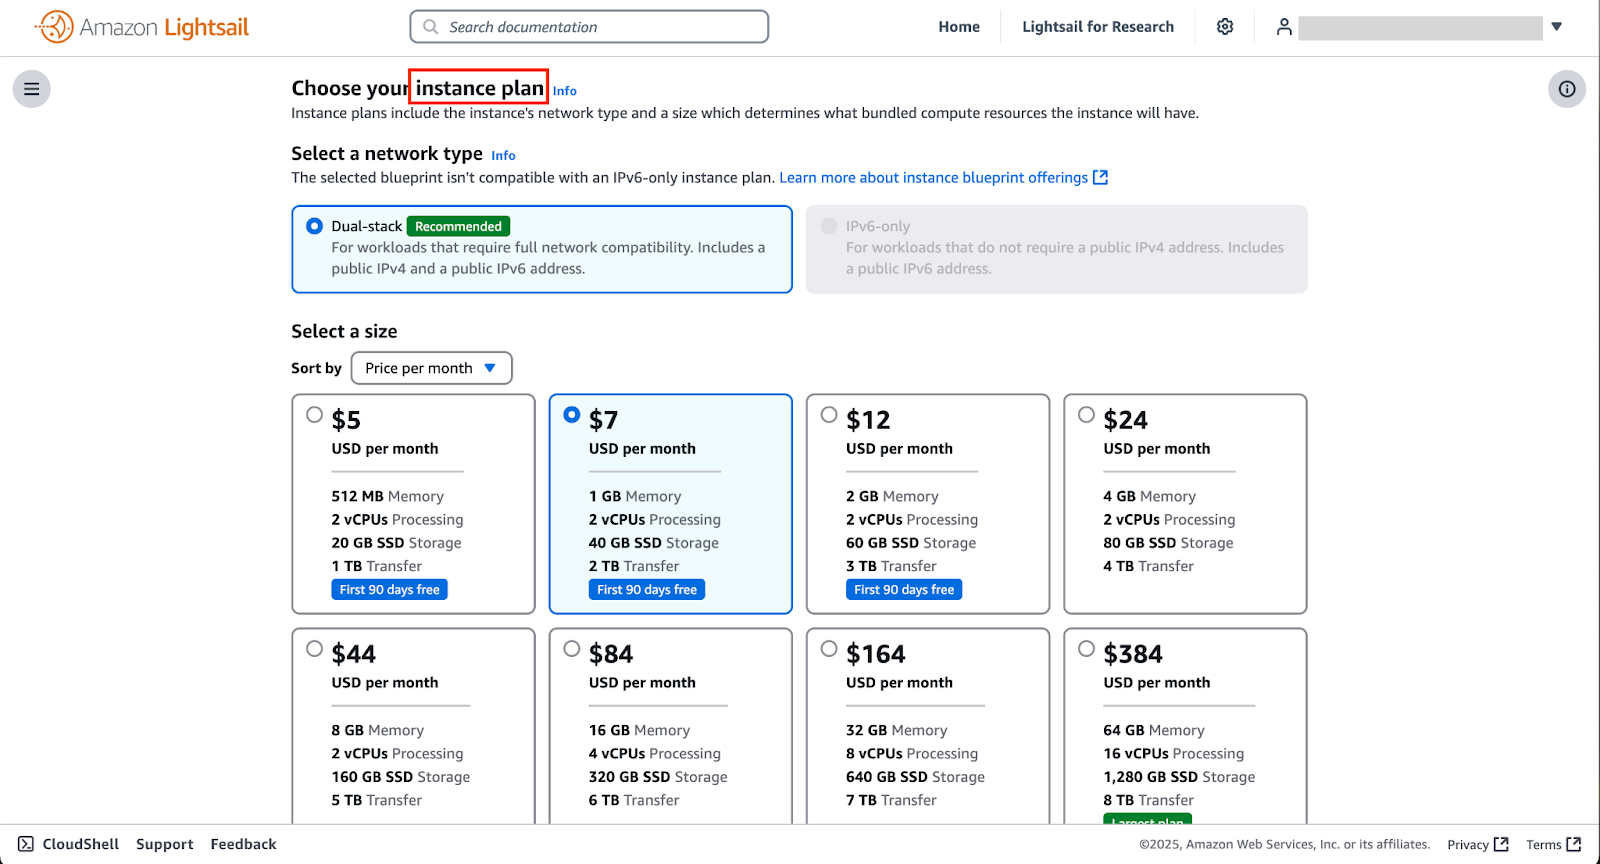Click the '1 GB Memory' text
Viewport: 1600px width, 864px height.
coord(635,496)
